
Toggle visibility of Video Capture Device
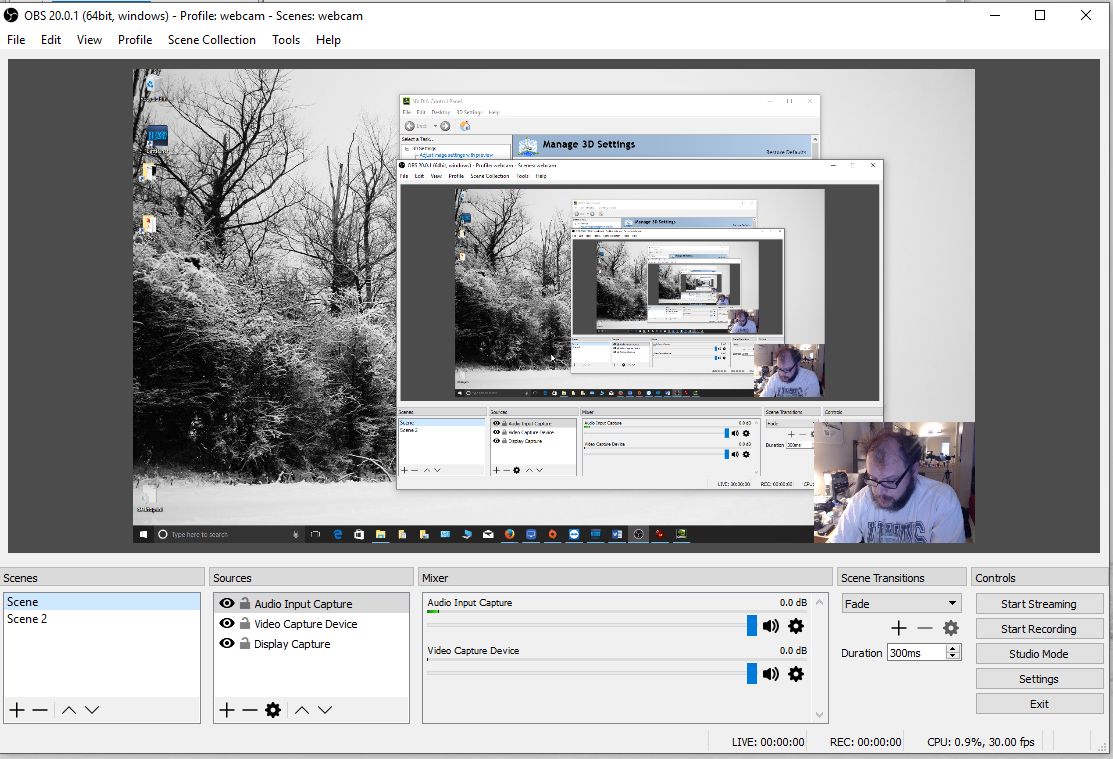click(x=227, y=624)
